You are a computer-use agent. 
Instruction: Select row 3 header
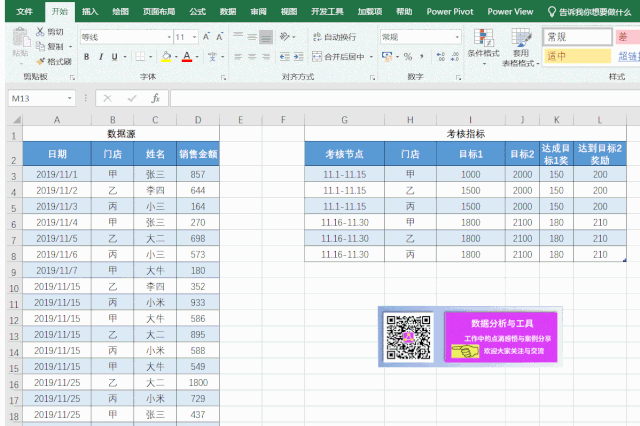[x=14, y=175]
